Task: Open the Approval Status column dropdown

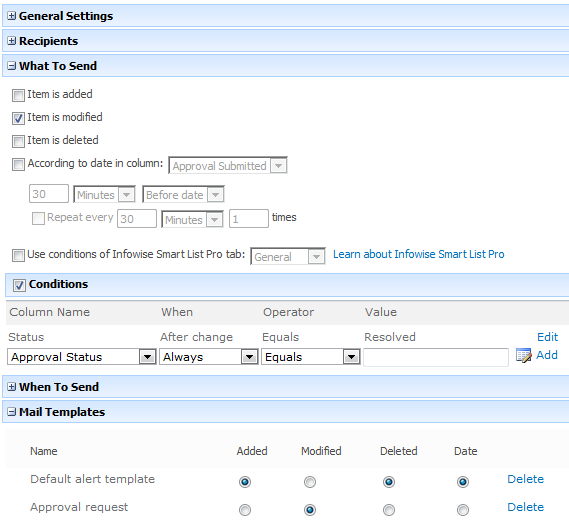Action: pyautogui.click(x=82, y=357)
